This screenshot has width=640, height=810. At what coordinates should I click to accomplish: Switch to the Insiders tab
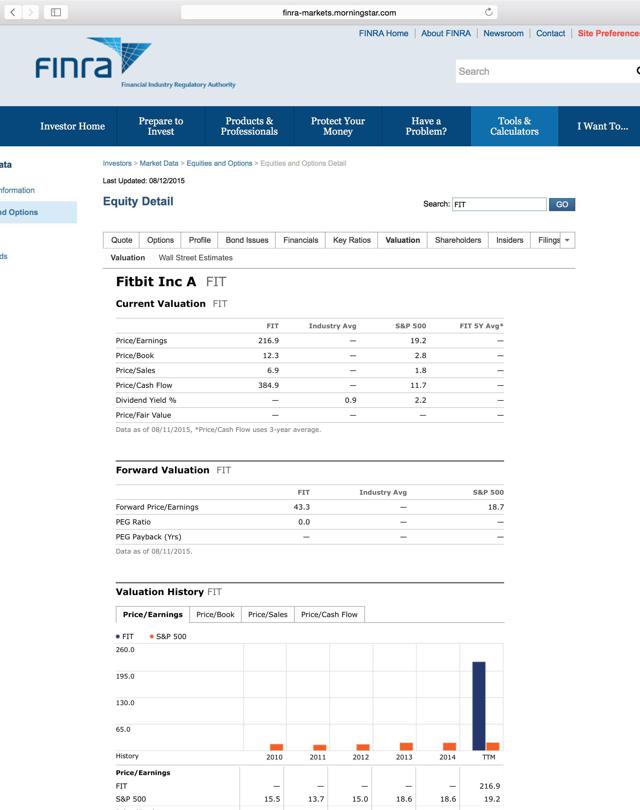[509, 240]
